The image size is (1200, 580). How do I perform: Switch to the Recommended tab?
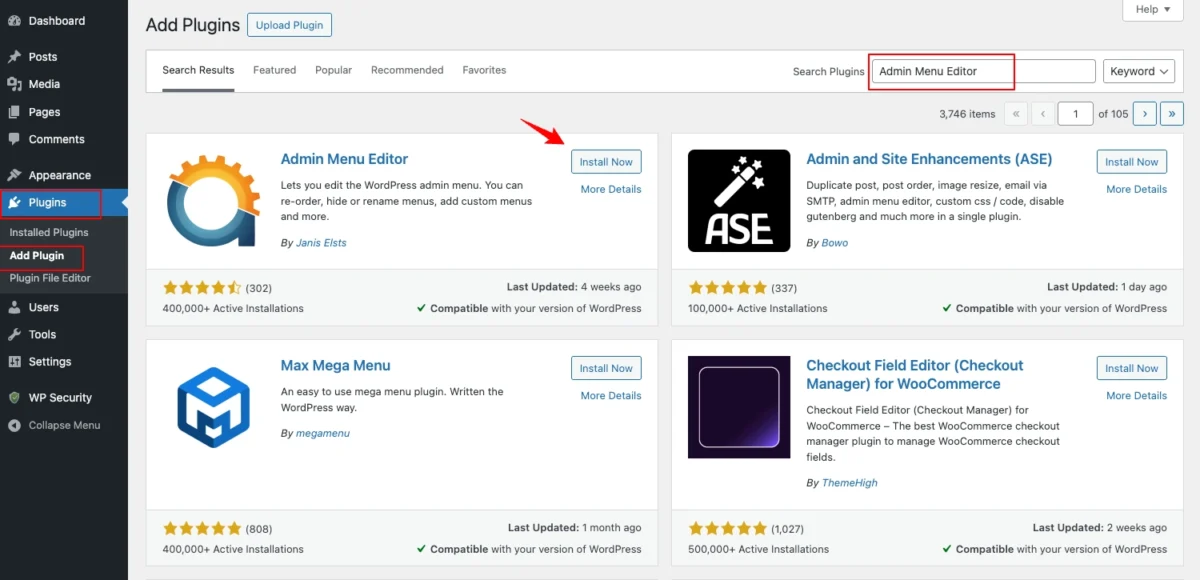click(407, 70)
